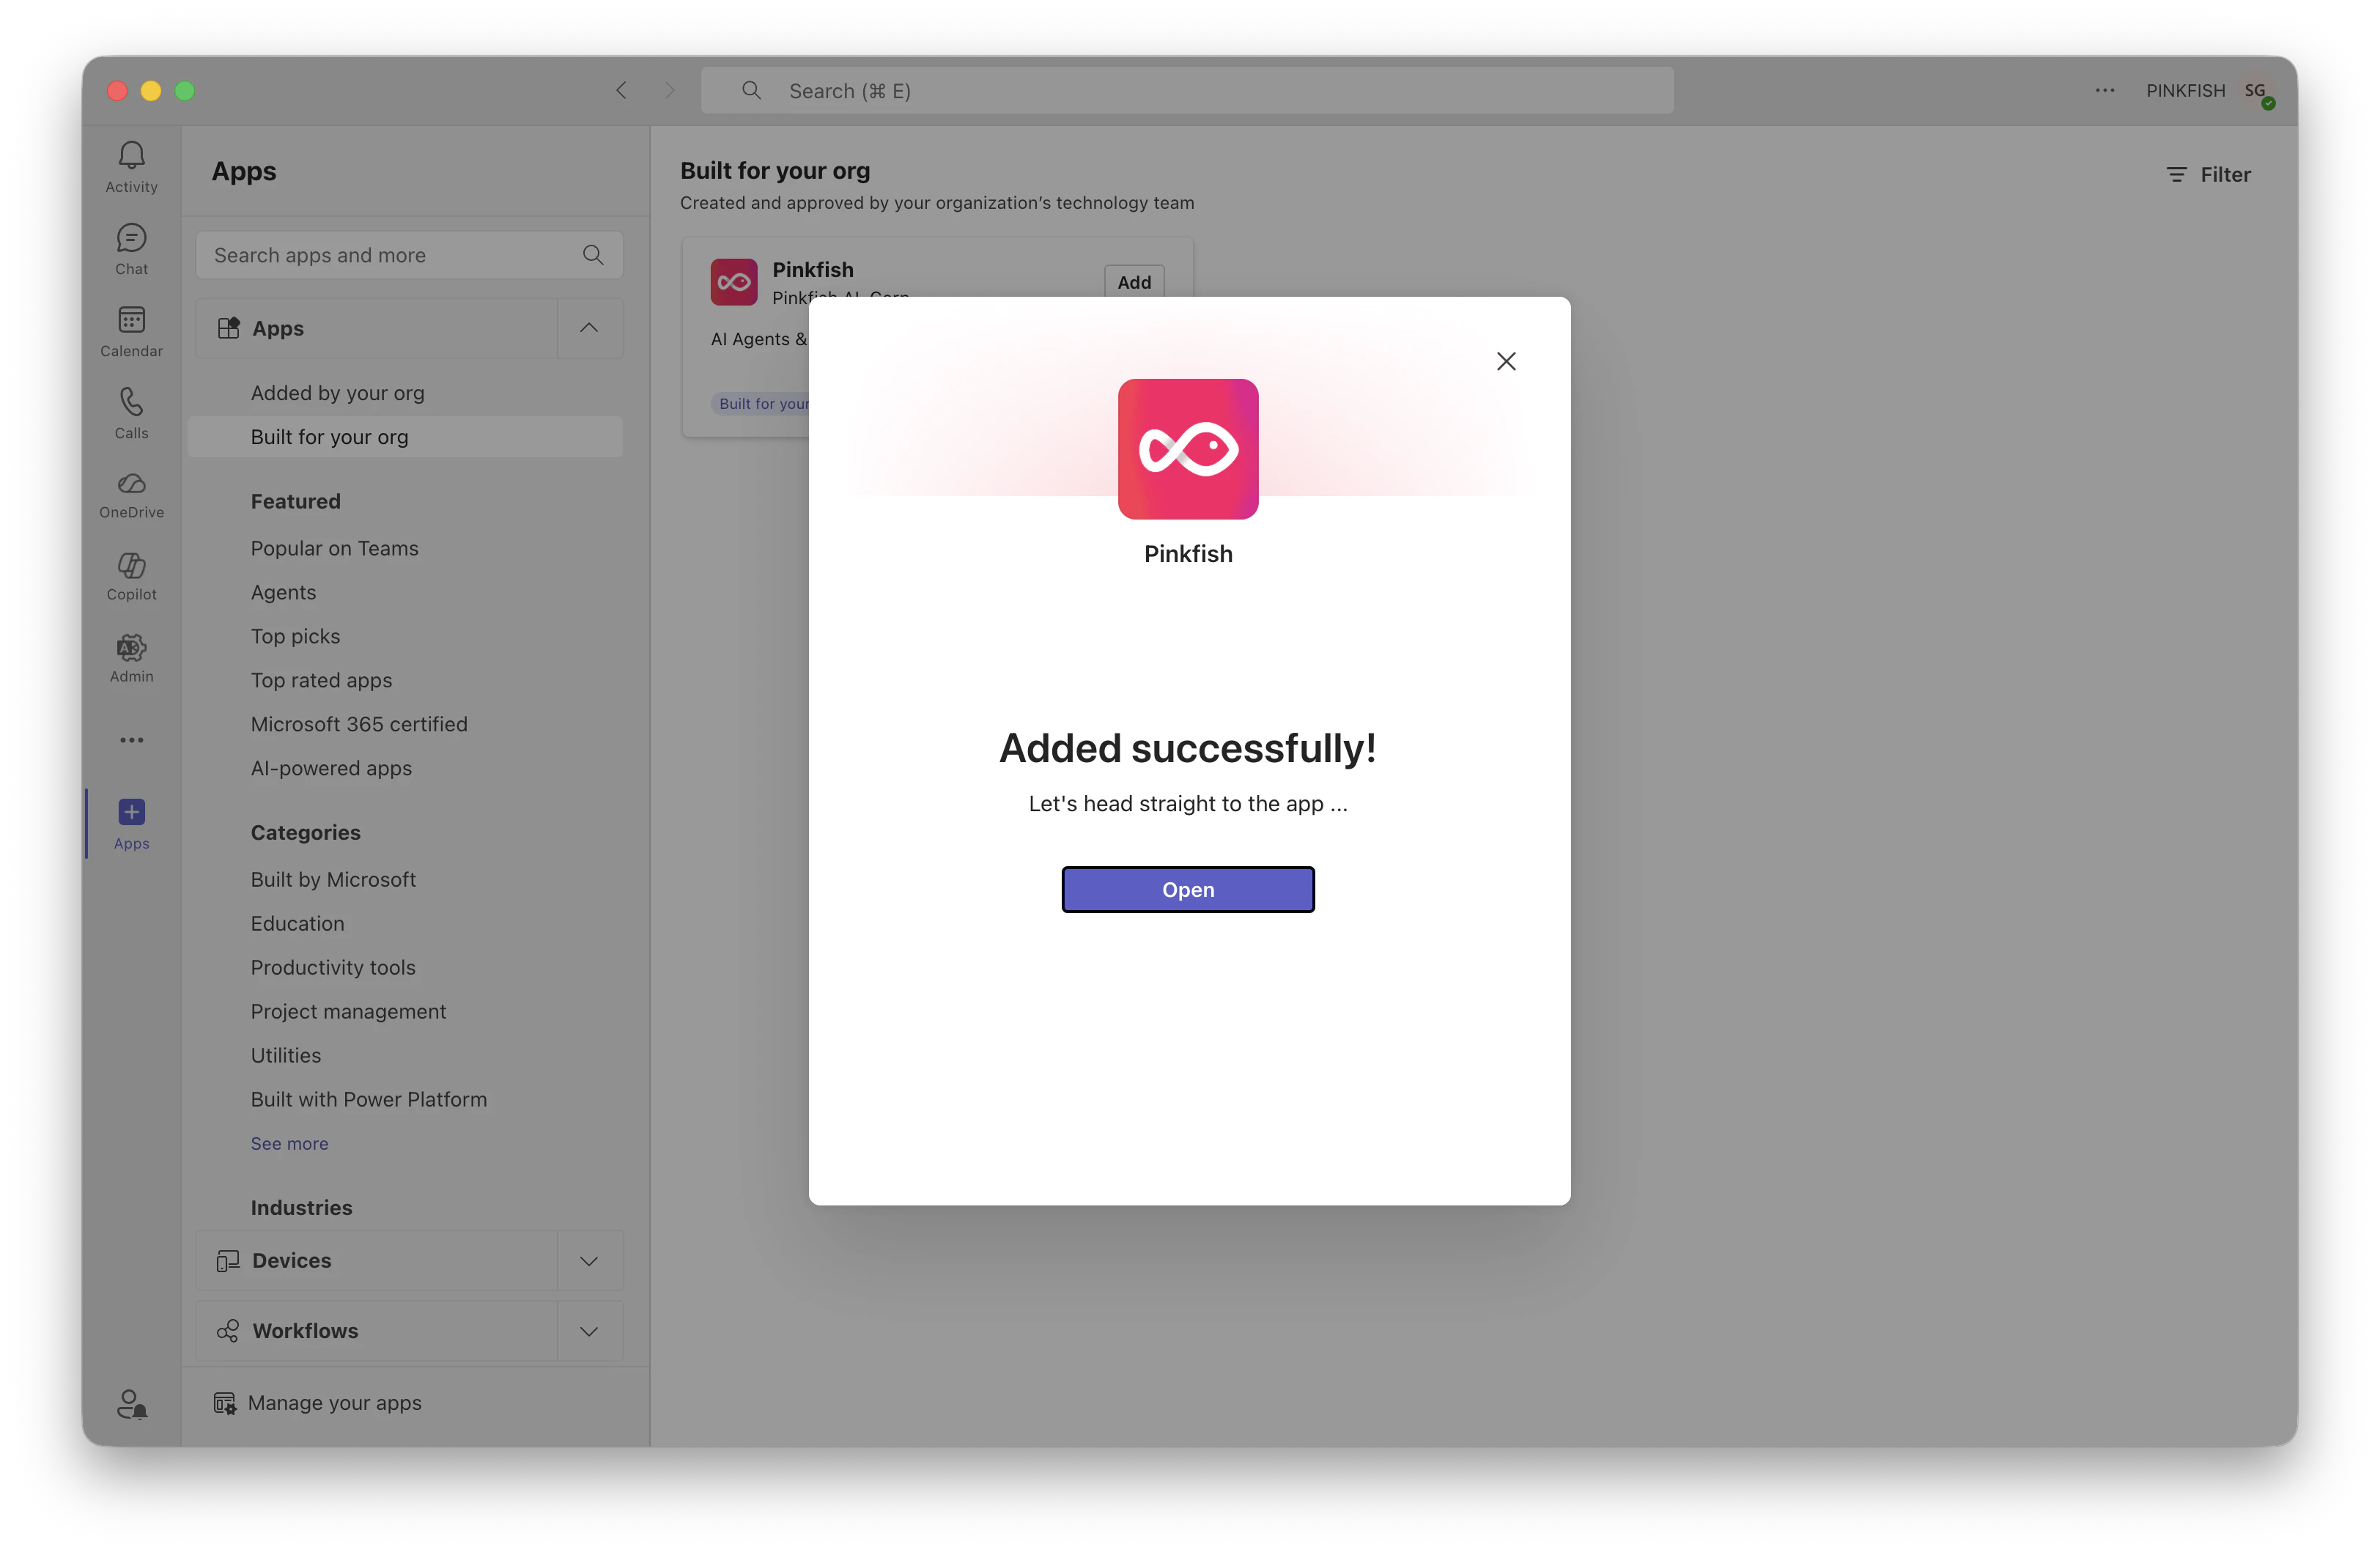Reveal more sidebar apps via ellipsis

coord(131,740)
